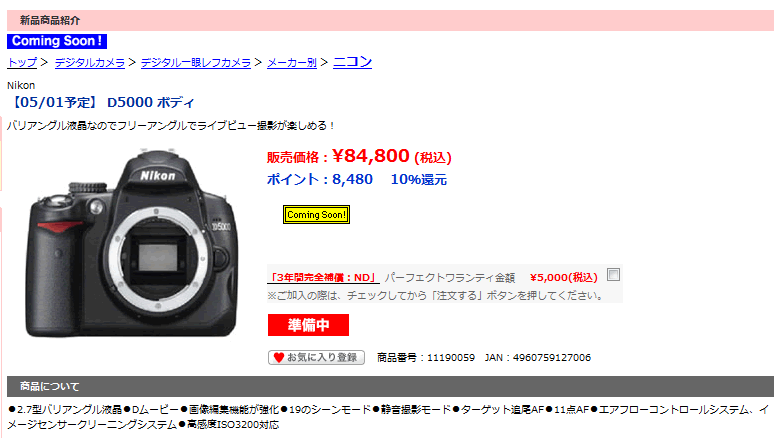The image size is (778, 438).
Task: Open the ニコン manufacturer link
Action: (x=352, y=62)
